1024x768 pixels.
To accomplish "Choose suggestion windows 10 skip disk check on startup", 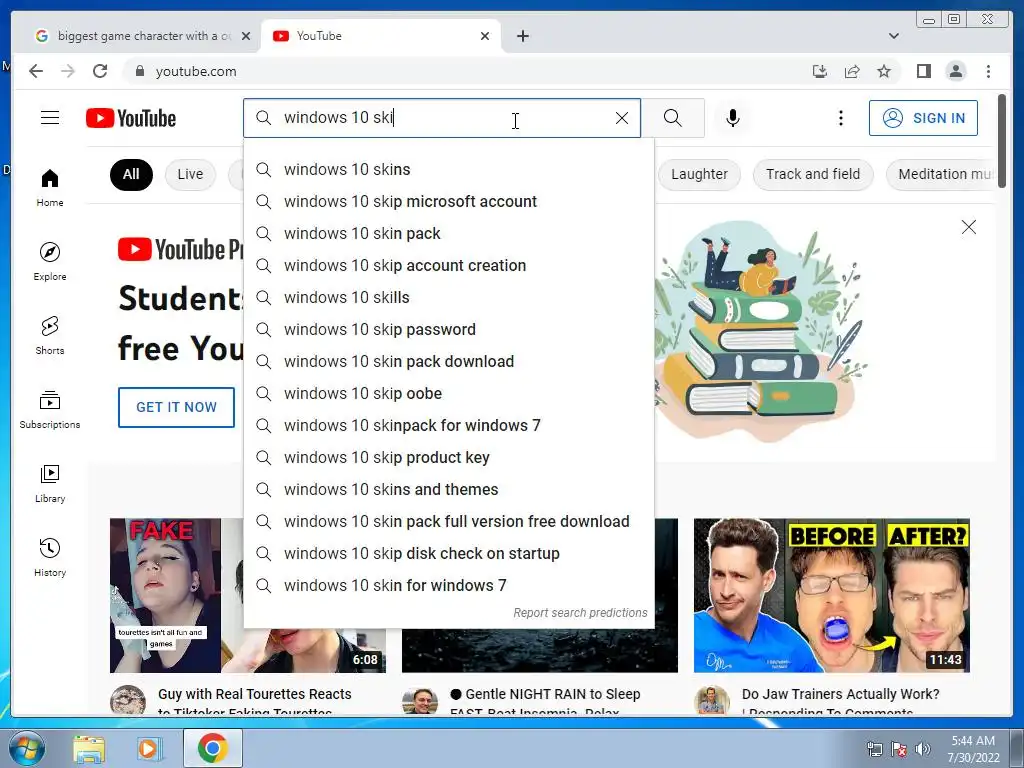I will coord(449,554).
